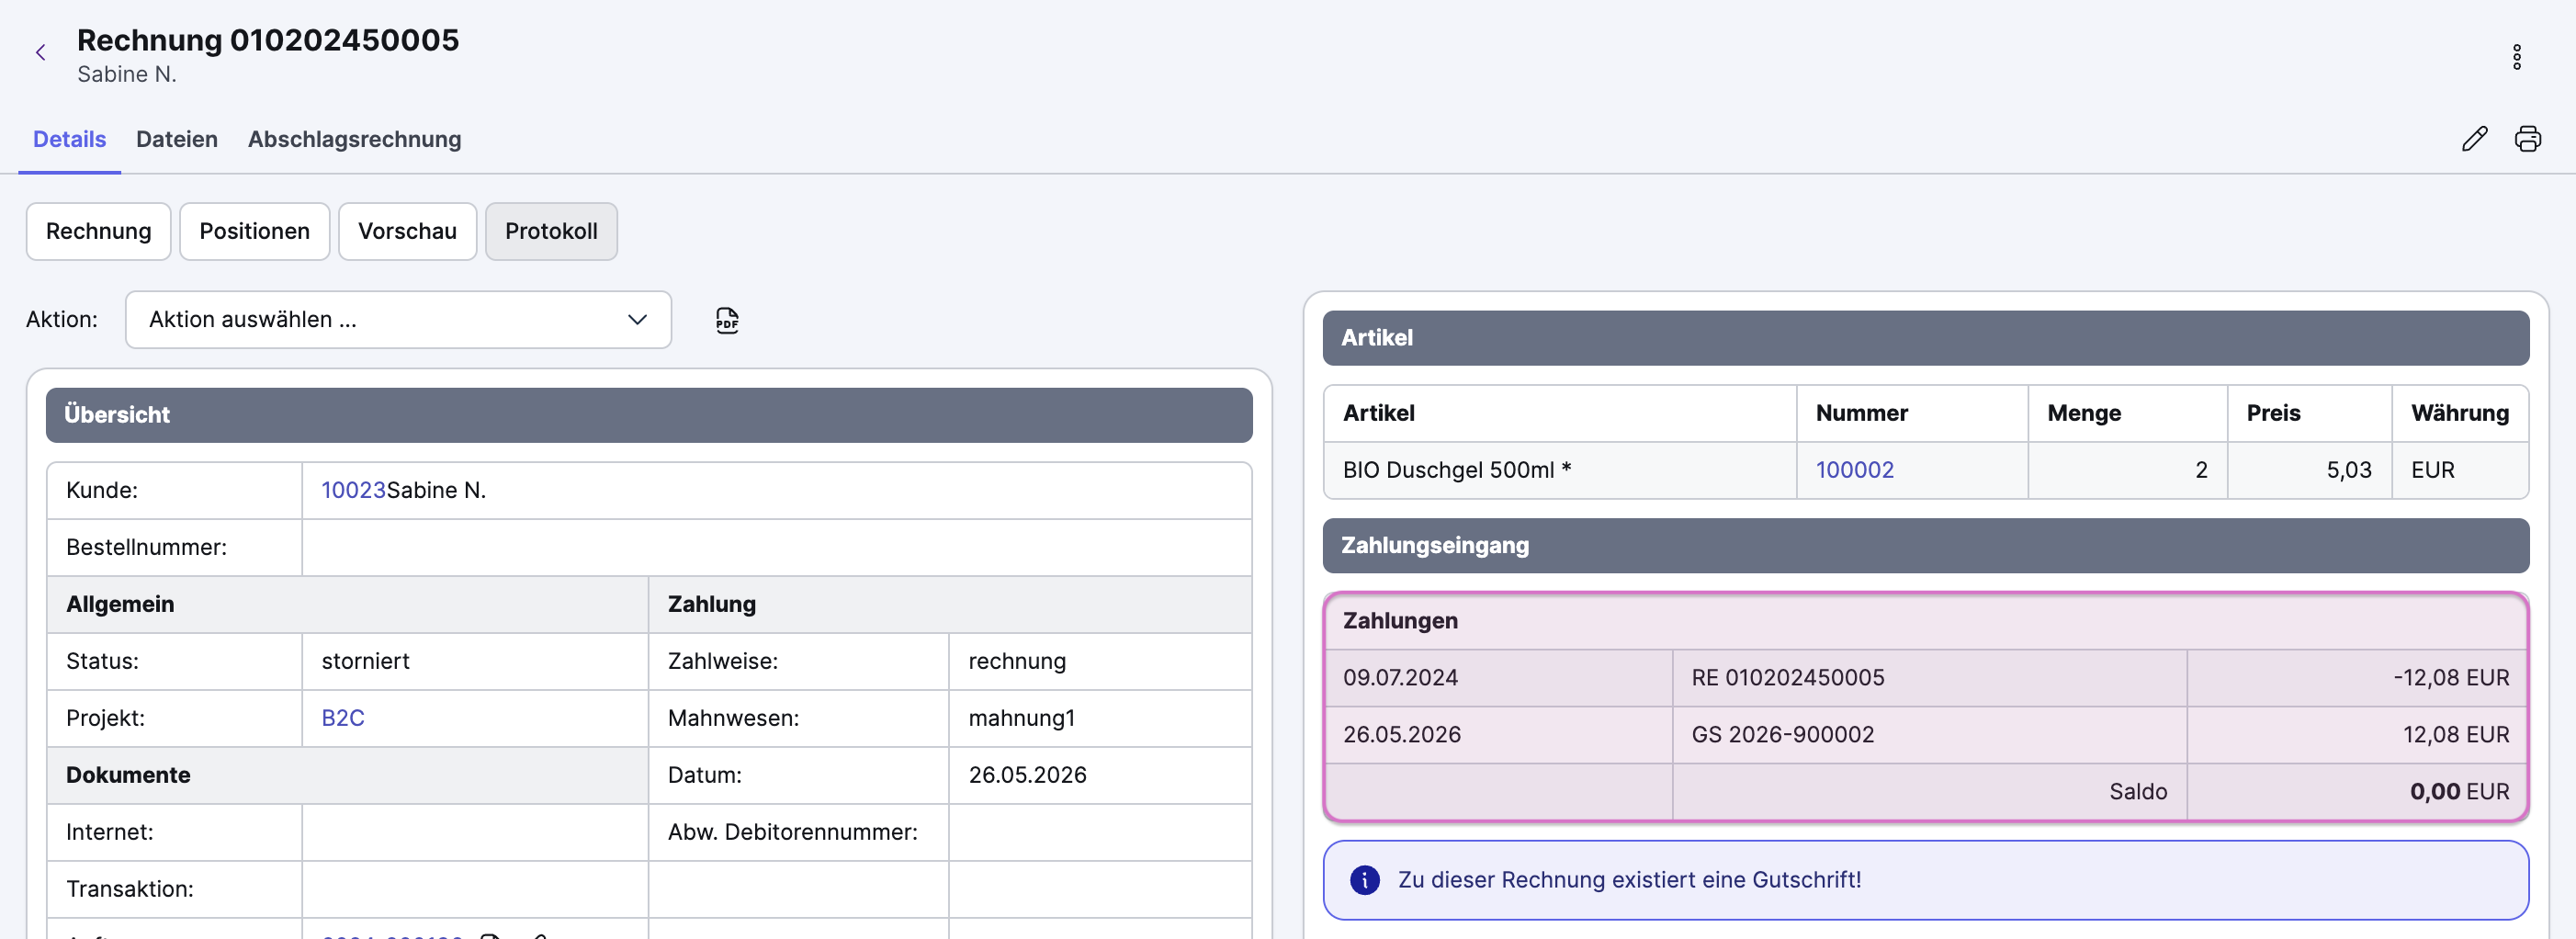Click the Saldo amount '0,00 EUR'
2576x939 pixels.
coord(2459,792)
